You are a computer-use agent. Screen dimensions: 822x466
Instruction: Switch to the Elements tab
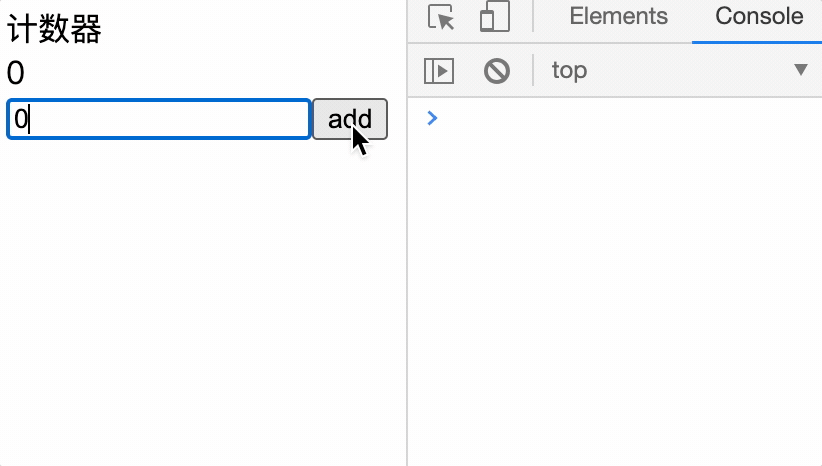(x=618, y=17)
